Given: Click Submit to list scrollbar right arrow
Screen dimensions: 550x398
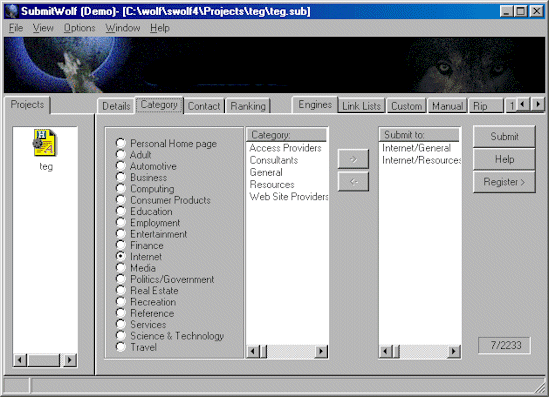Looking at the screenshot, I should pos(454,351).
